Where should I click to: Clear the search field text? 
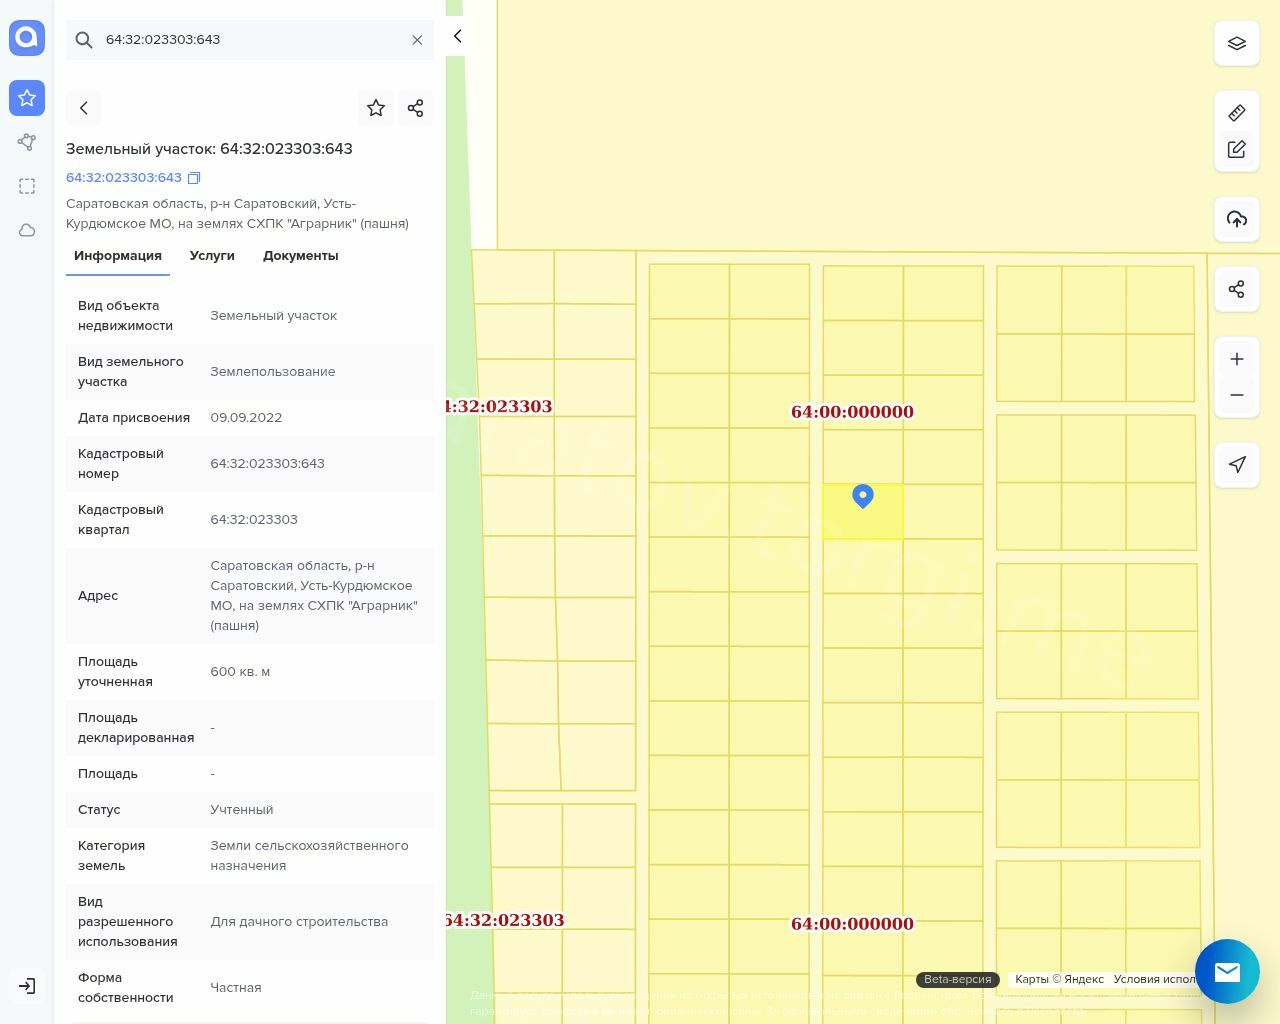tap(417, 40)
